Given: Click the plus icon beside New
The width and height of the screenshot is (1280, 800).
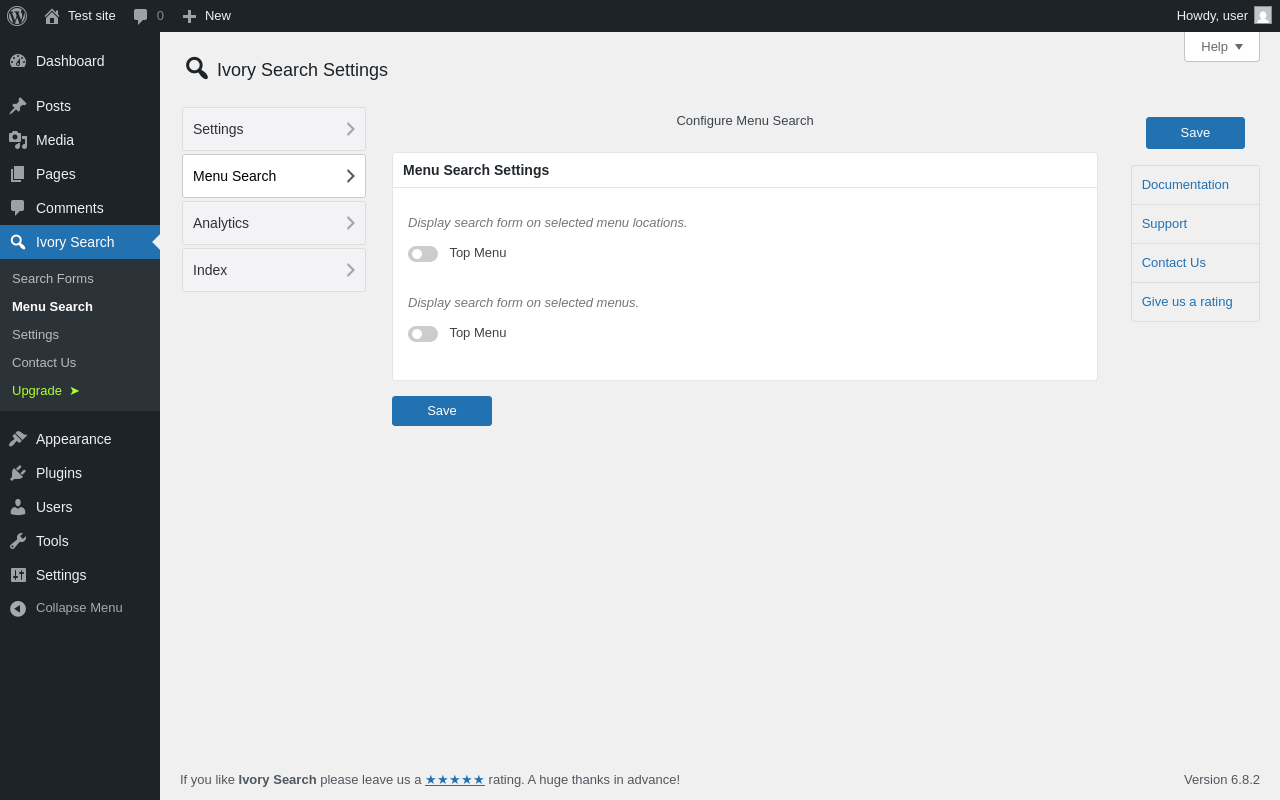Looking at the screenshot, I should tap(189, 16).
